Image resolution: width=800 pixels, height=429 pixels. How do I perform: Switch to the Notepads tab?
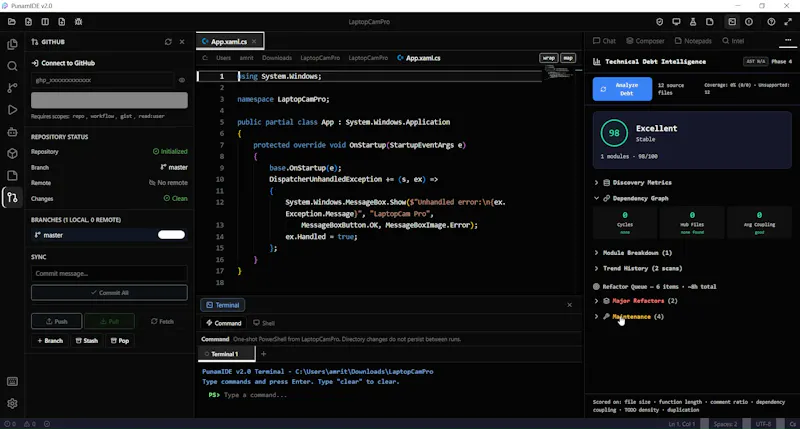click(693, 41)
